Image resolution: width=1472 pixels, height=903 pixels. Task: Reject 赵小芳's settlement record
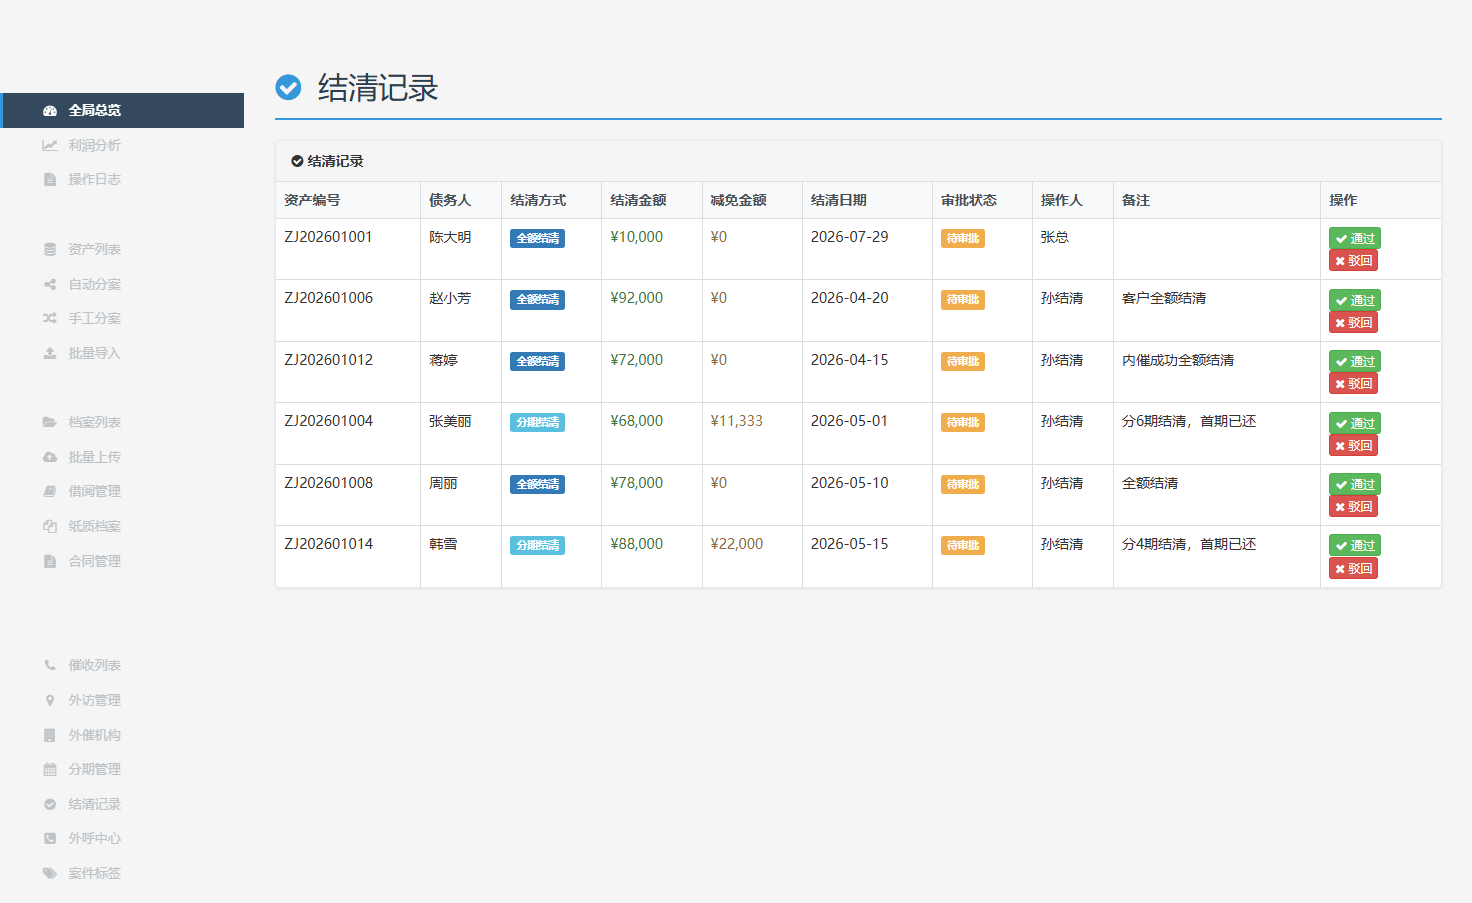tap(1353, 323)
